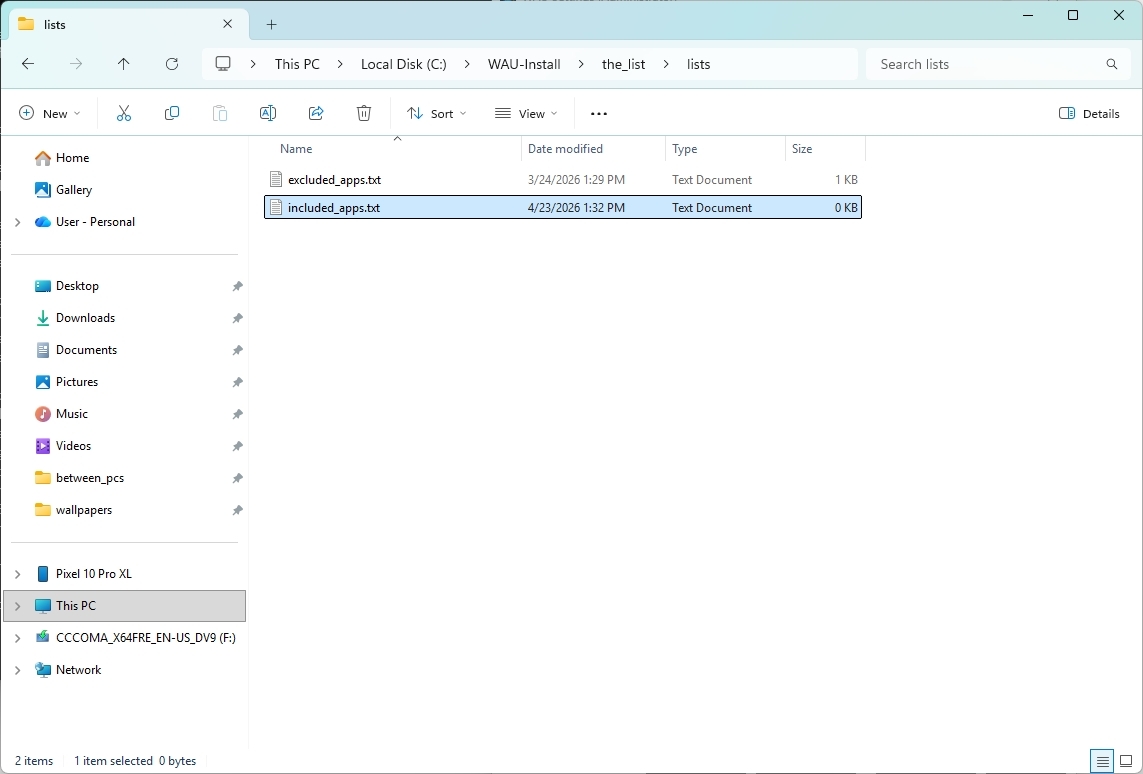The height and width of the screenshot is (774, 1143).
Task: Expand the Pixel 10 Pro XL tree node
Action: [x=18, y=574]
